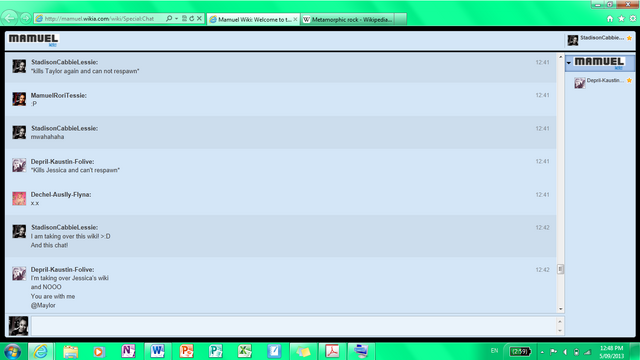Open OneNote from the taskbar
Screen dimensions: 640x360
[128, 351]
